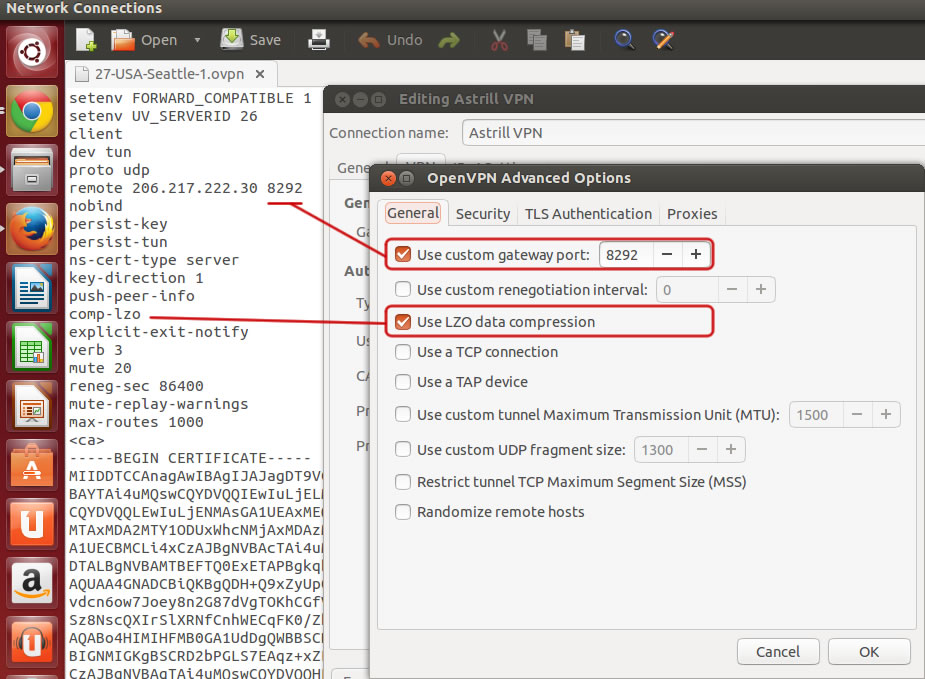Expand the Open recent files dropdown arrow
The image size is (925, 679).
[x=197, y=40]
